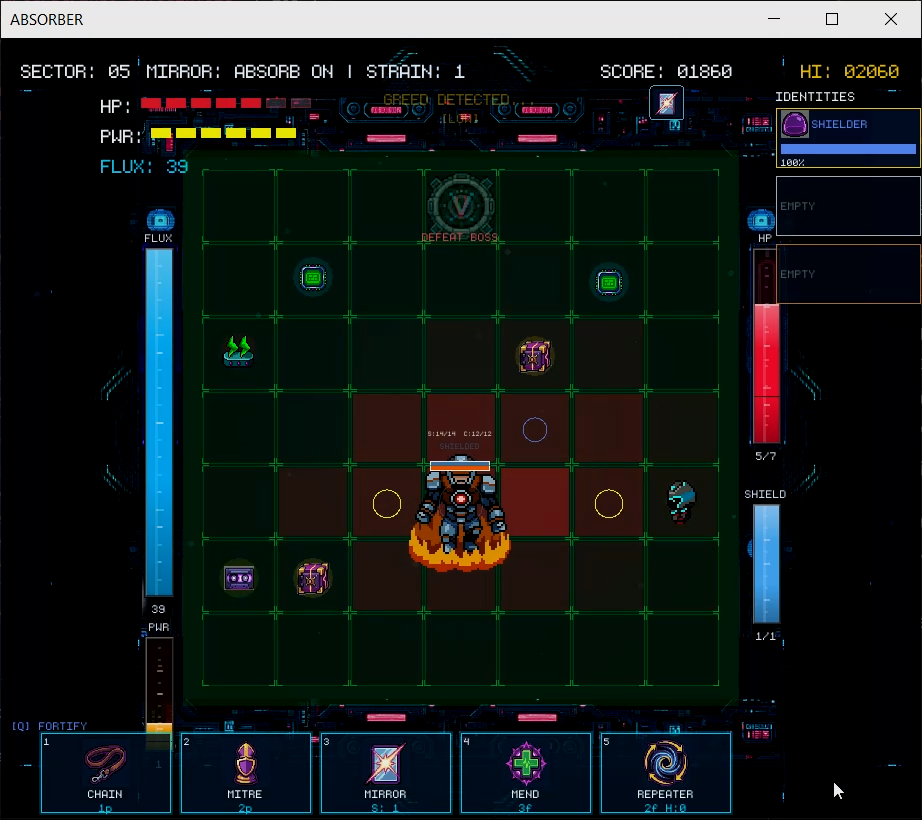Click the yellow circle marker left of boss
922x820 pixels.
point(387,504)
